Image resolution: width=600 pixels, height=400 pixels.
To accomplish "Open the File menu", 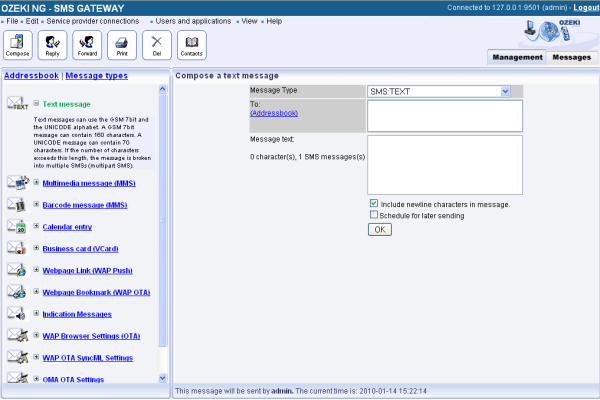I will (12, 21).
